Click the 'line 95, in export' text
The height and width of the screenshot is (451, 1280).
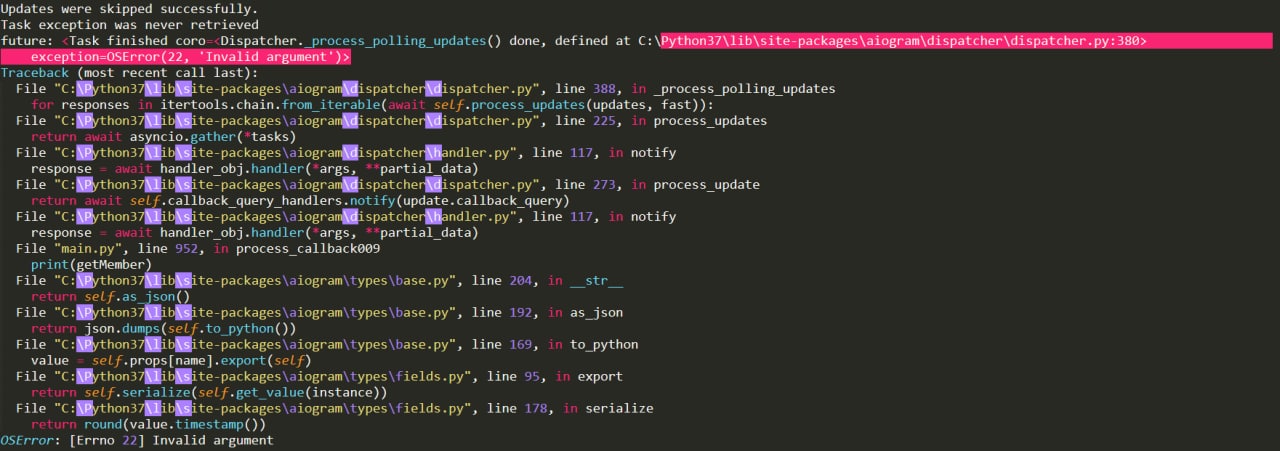click(x=554, y=376)
